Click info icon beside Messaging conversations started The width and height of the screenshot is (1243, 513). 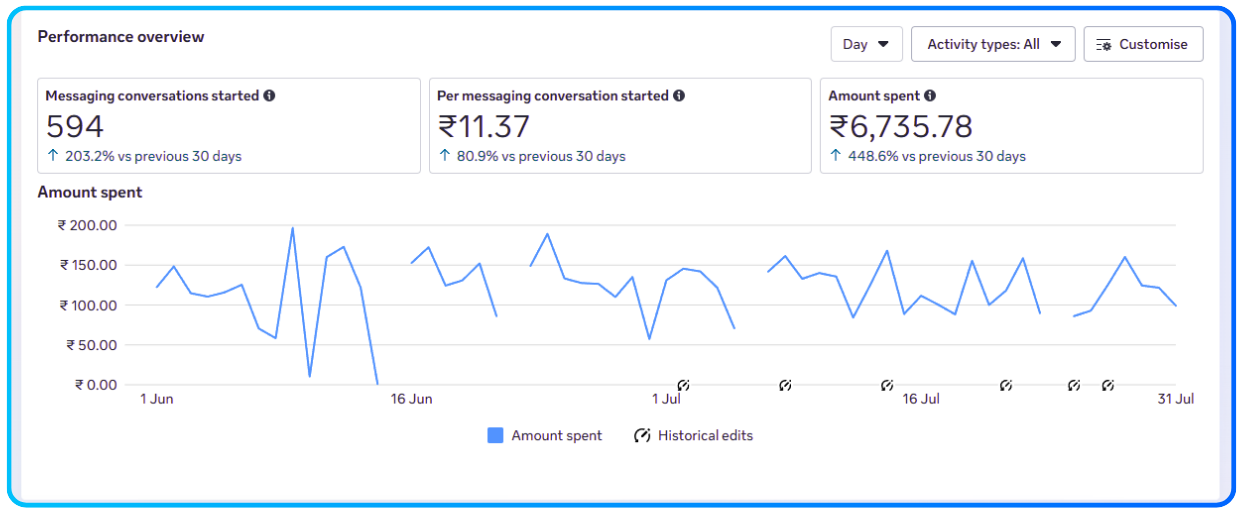coord(269,96)
